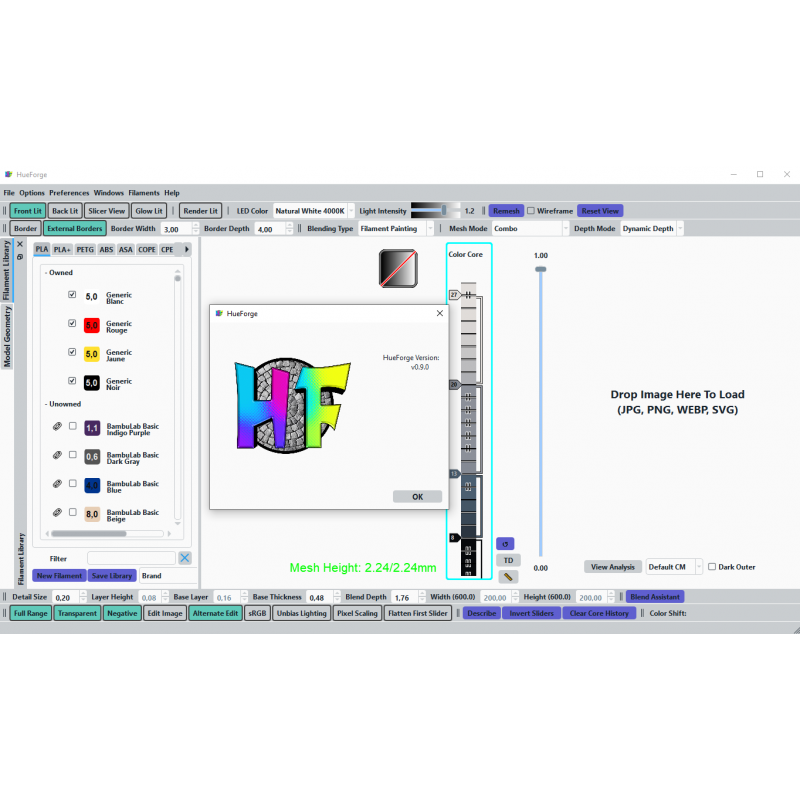Toggle the Back Lit view button
800x800 pixels.
tap(65, 211)
